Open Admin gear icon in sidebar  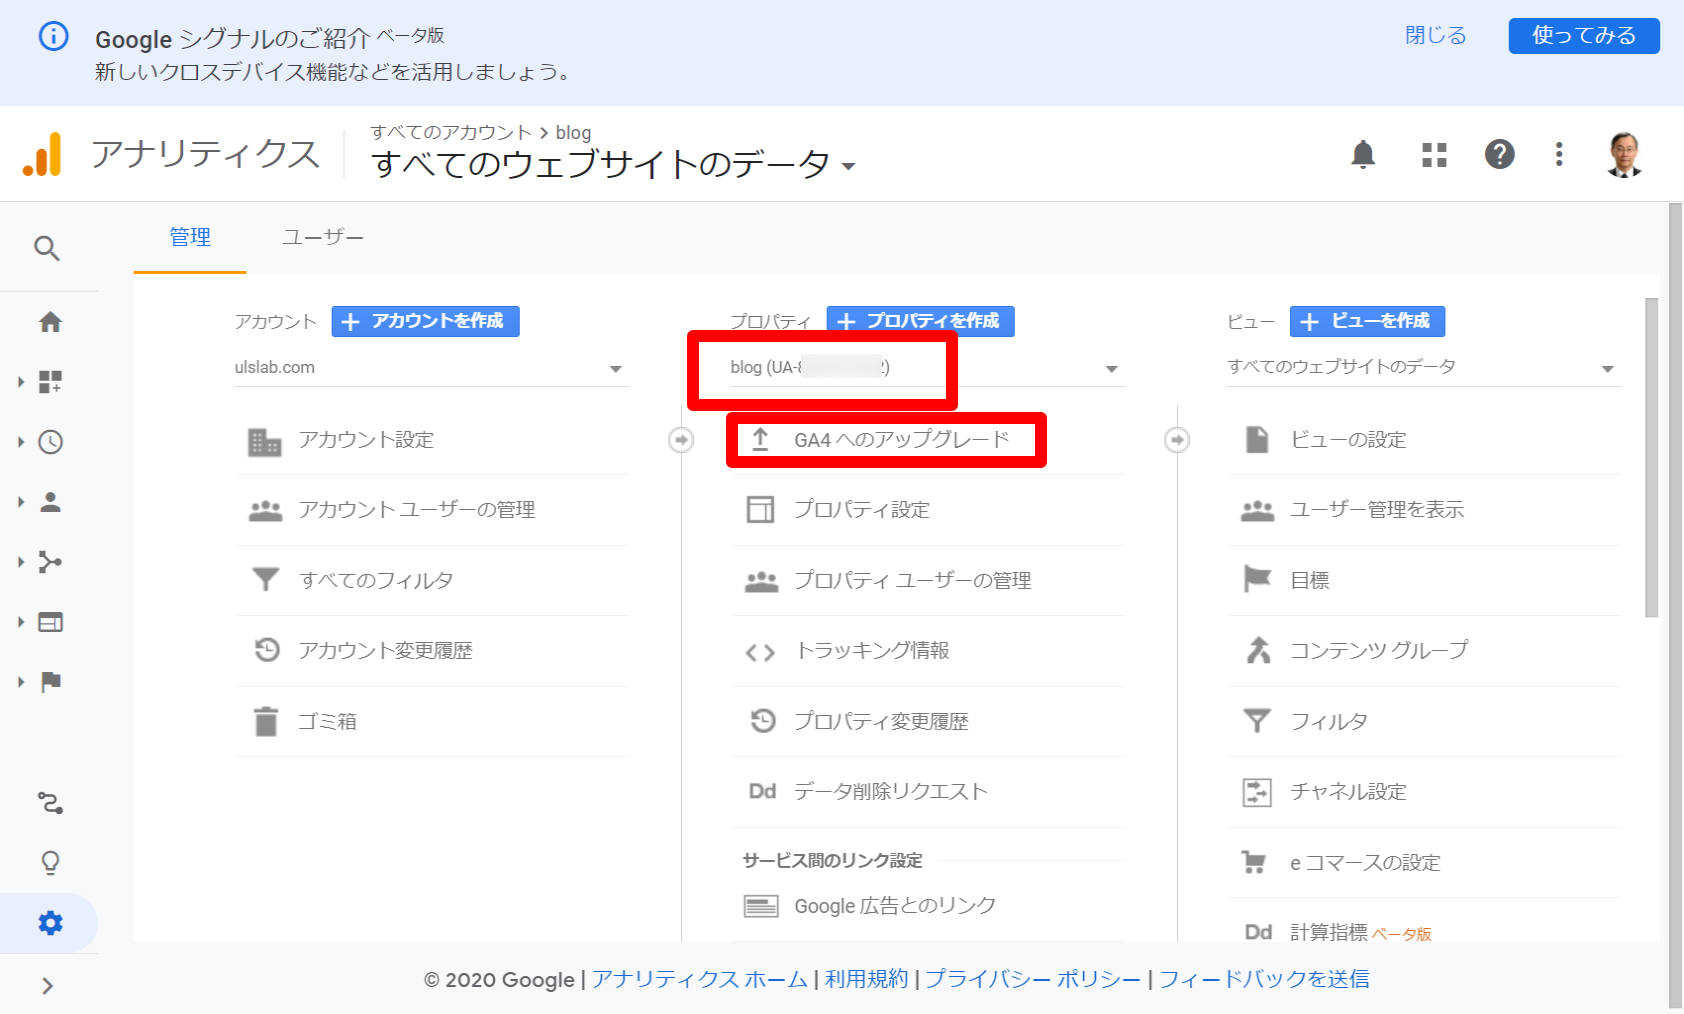point(50,923)
